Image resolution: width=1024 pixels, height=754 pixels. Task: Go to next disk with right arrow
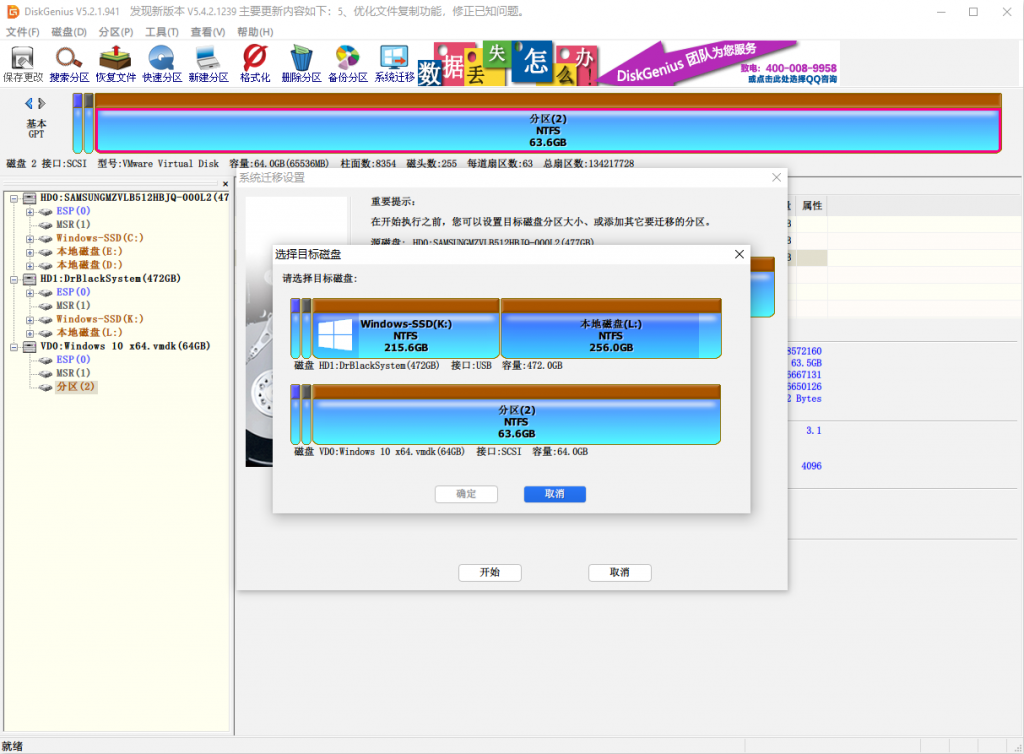42,103
